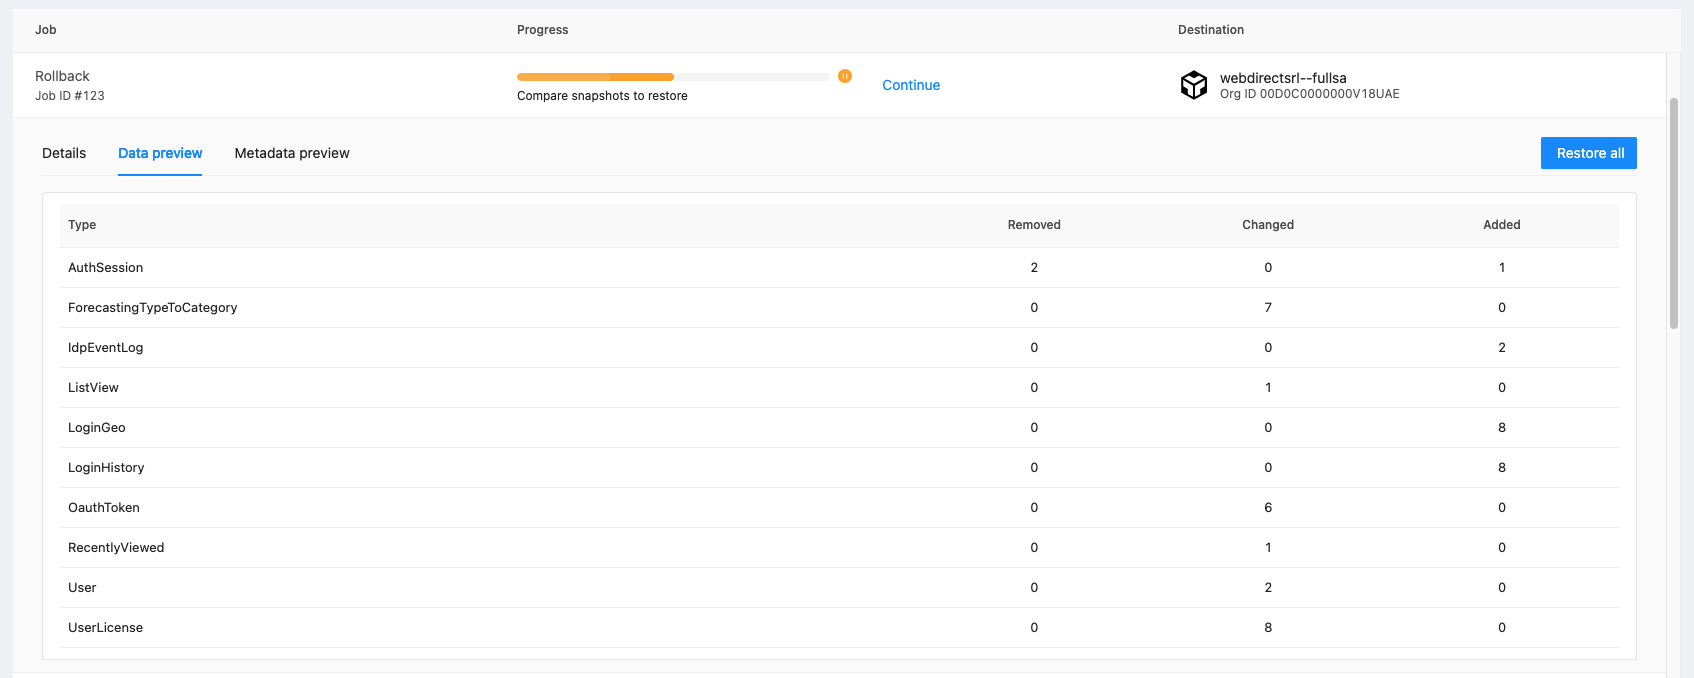Select the UserLicense row

tap(106, 628)
